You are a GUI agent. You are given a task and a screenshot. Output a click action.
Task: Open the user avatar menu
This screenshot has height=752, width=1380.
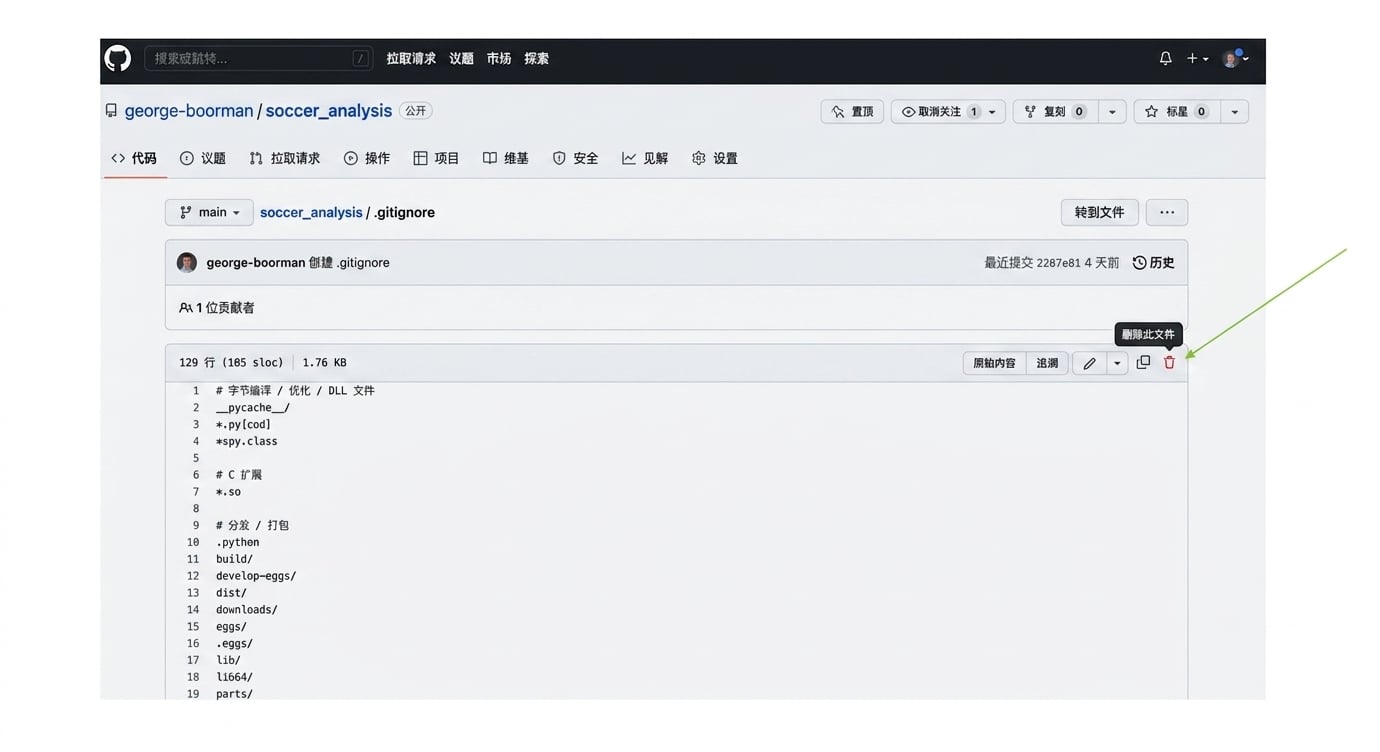coord(1235,59)
